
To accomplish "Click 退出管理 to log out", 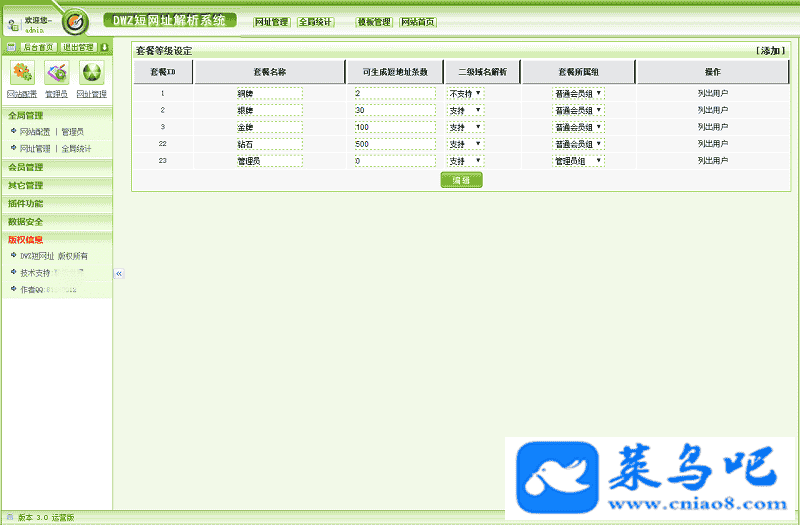I will (79, 47).
